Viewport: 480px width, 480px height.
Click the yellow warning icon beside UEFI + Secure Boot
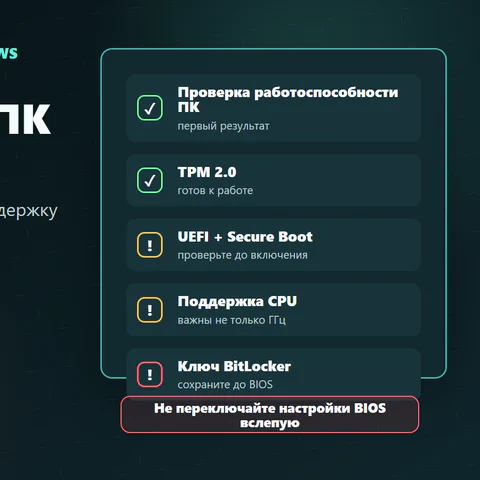(150, 245)
